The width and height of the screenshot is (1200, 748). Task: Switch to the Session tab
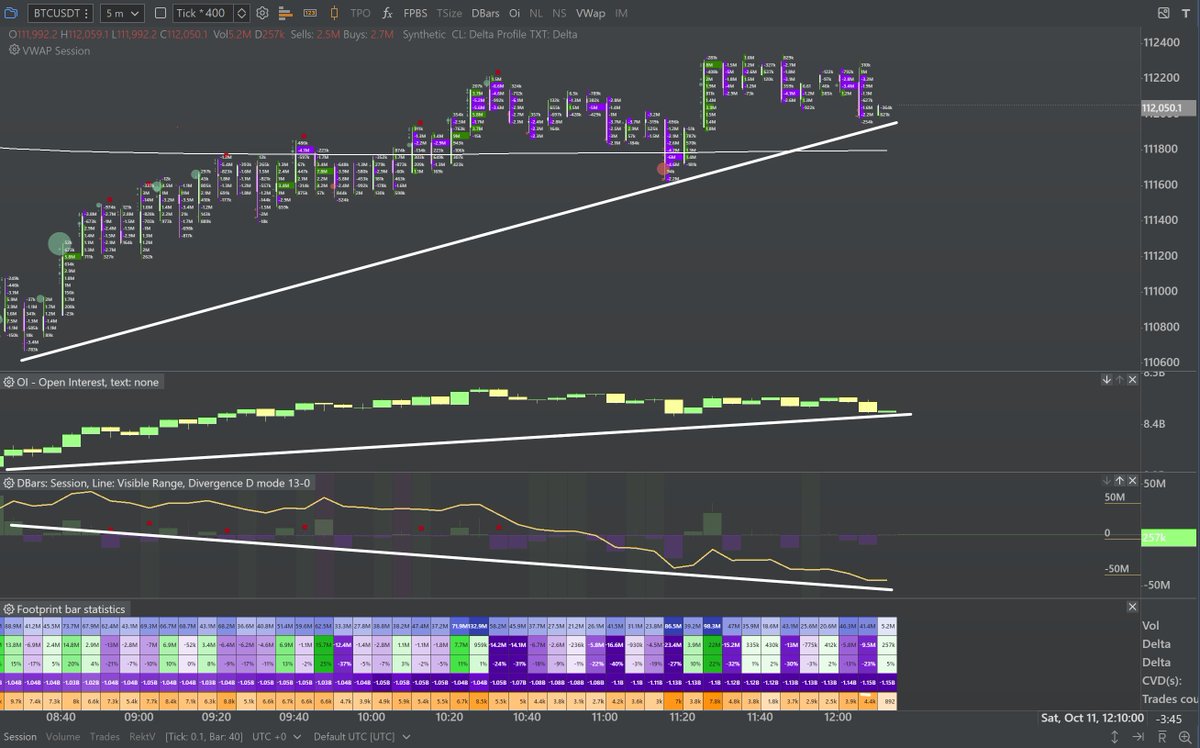20,737
